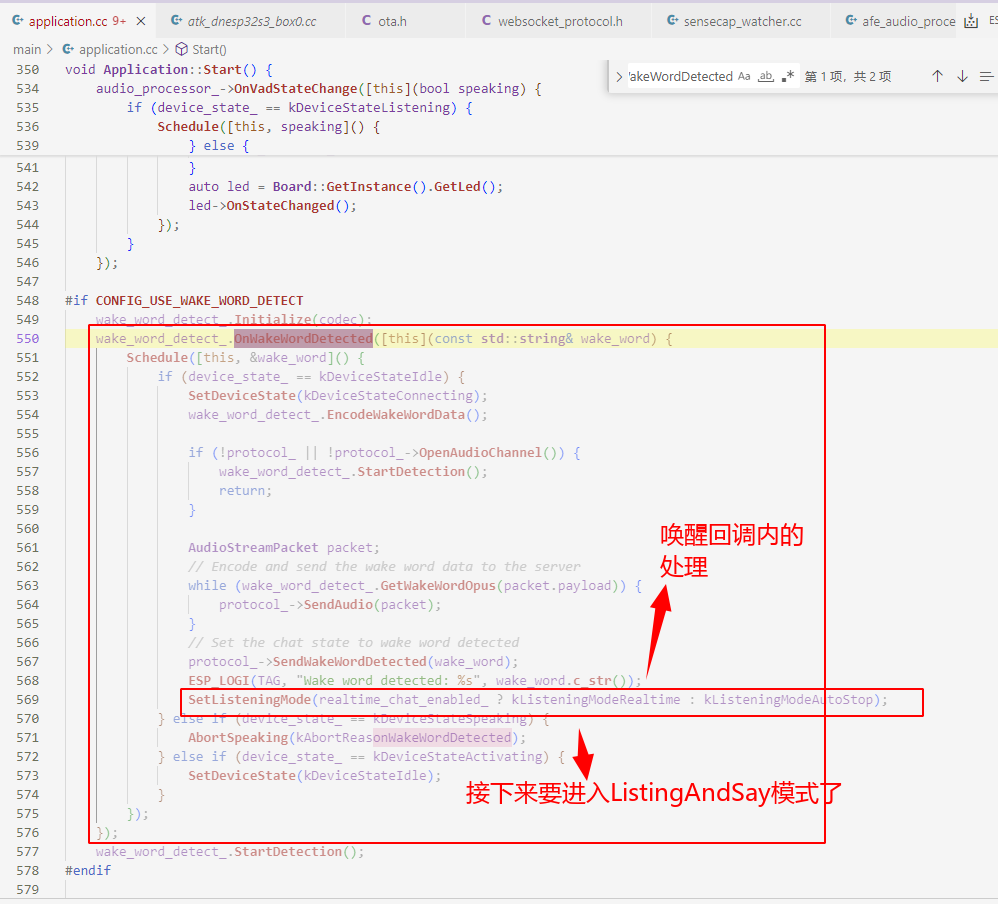Click 'led->OnStateChanged();' on line 543
The height and width of the screenshot is (904, 998).
coord(272,206)
